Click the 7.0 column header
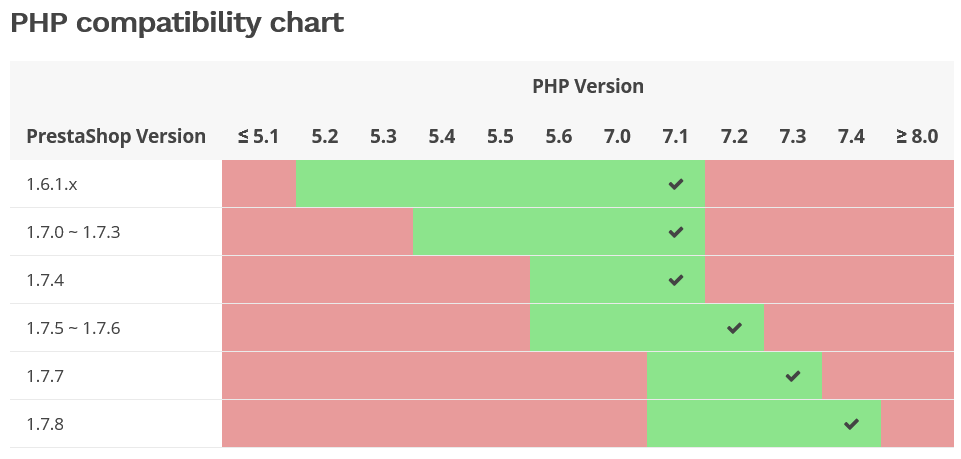 click(x=618, y=136)
